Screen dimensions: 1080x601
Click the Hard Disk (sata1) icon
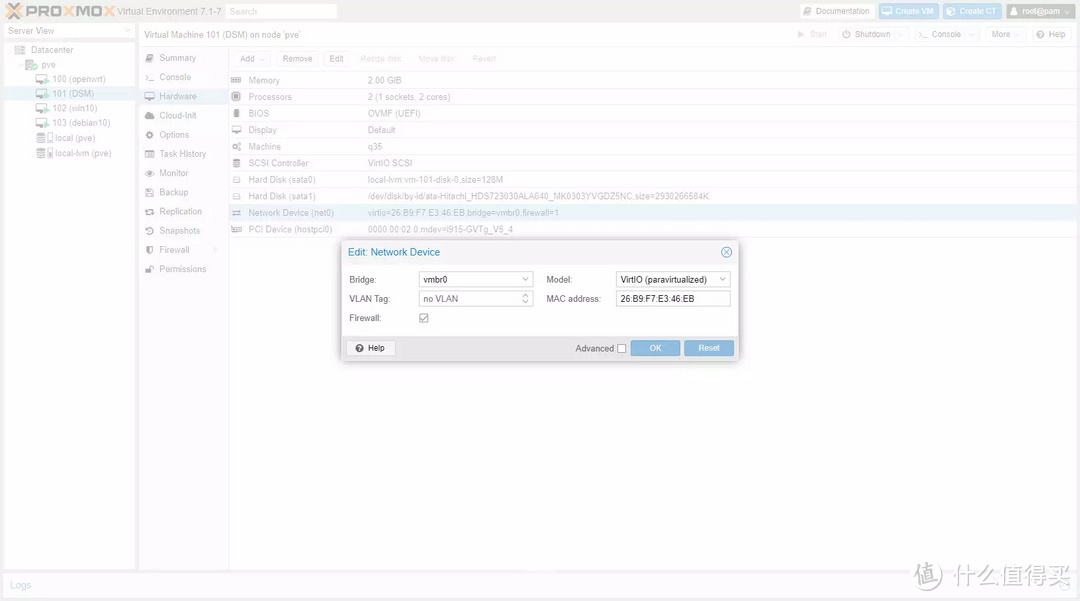(x=236, y=196)
